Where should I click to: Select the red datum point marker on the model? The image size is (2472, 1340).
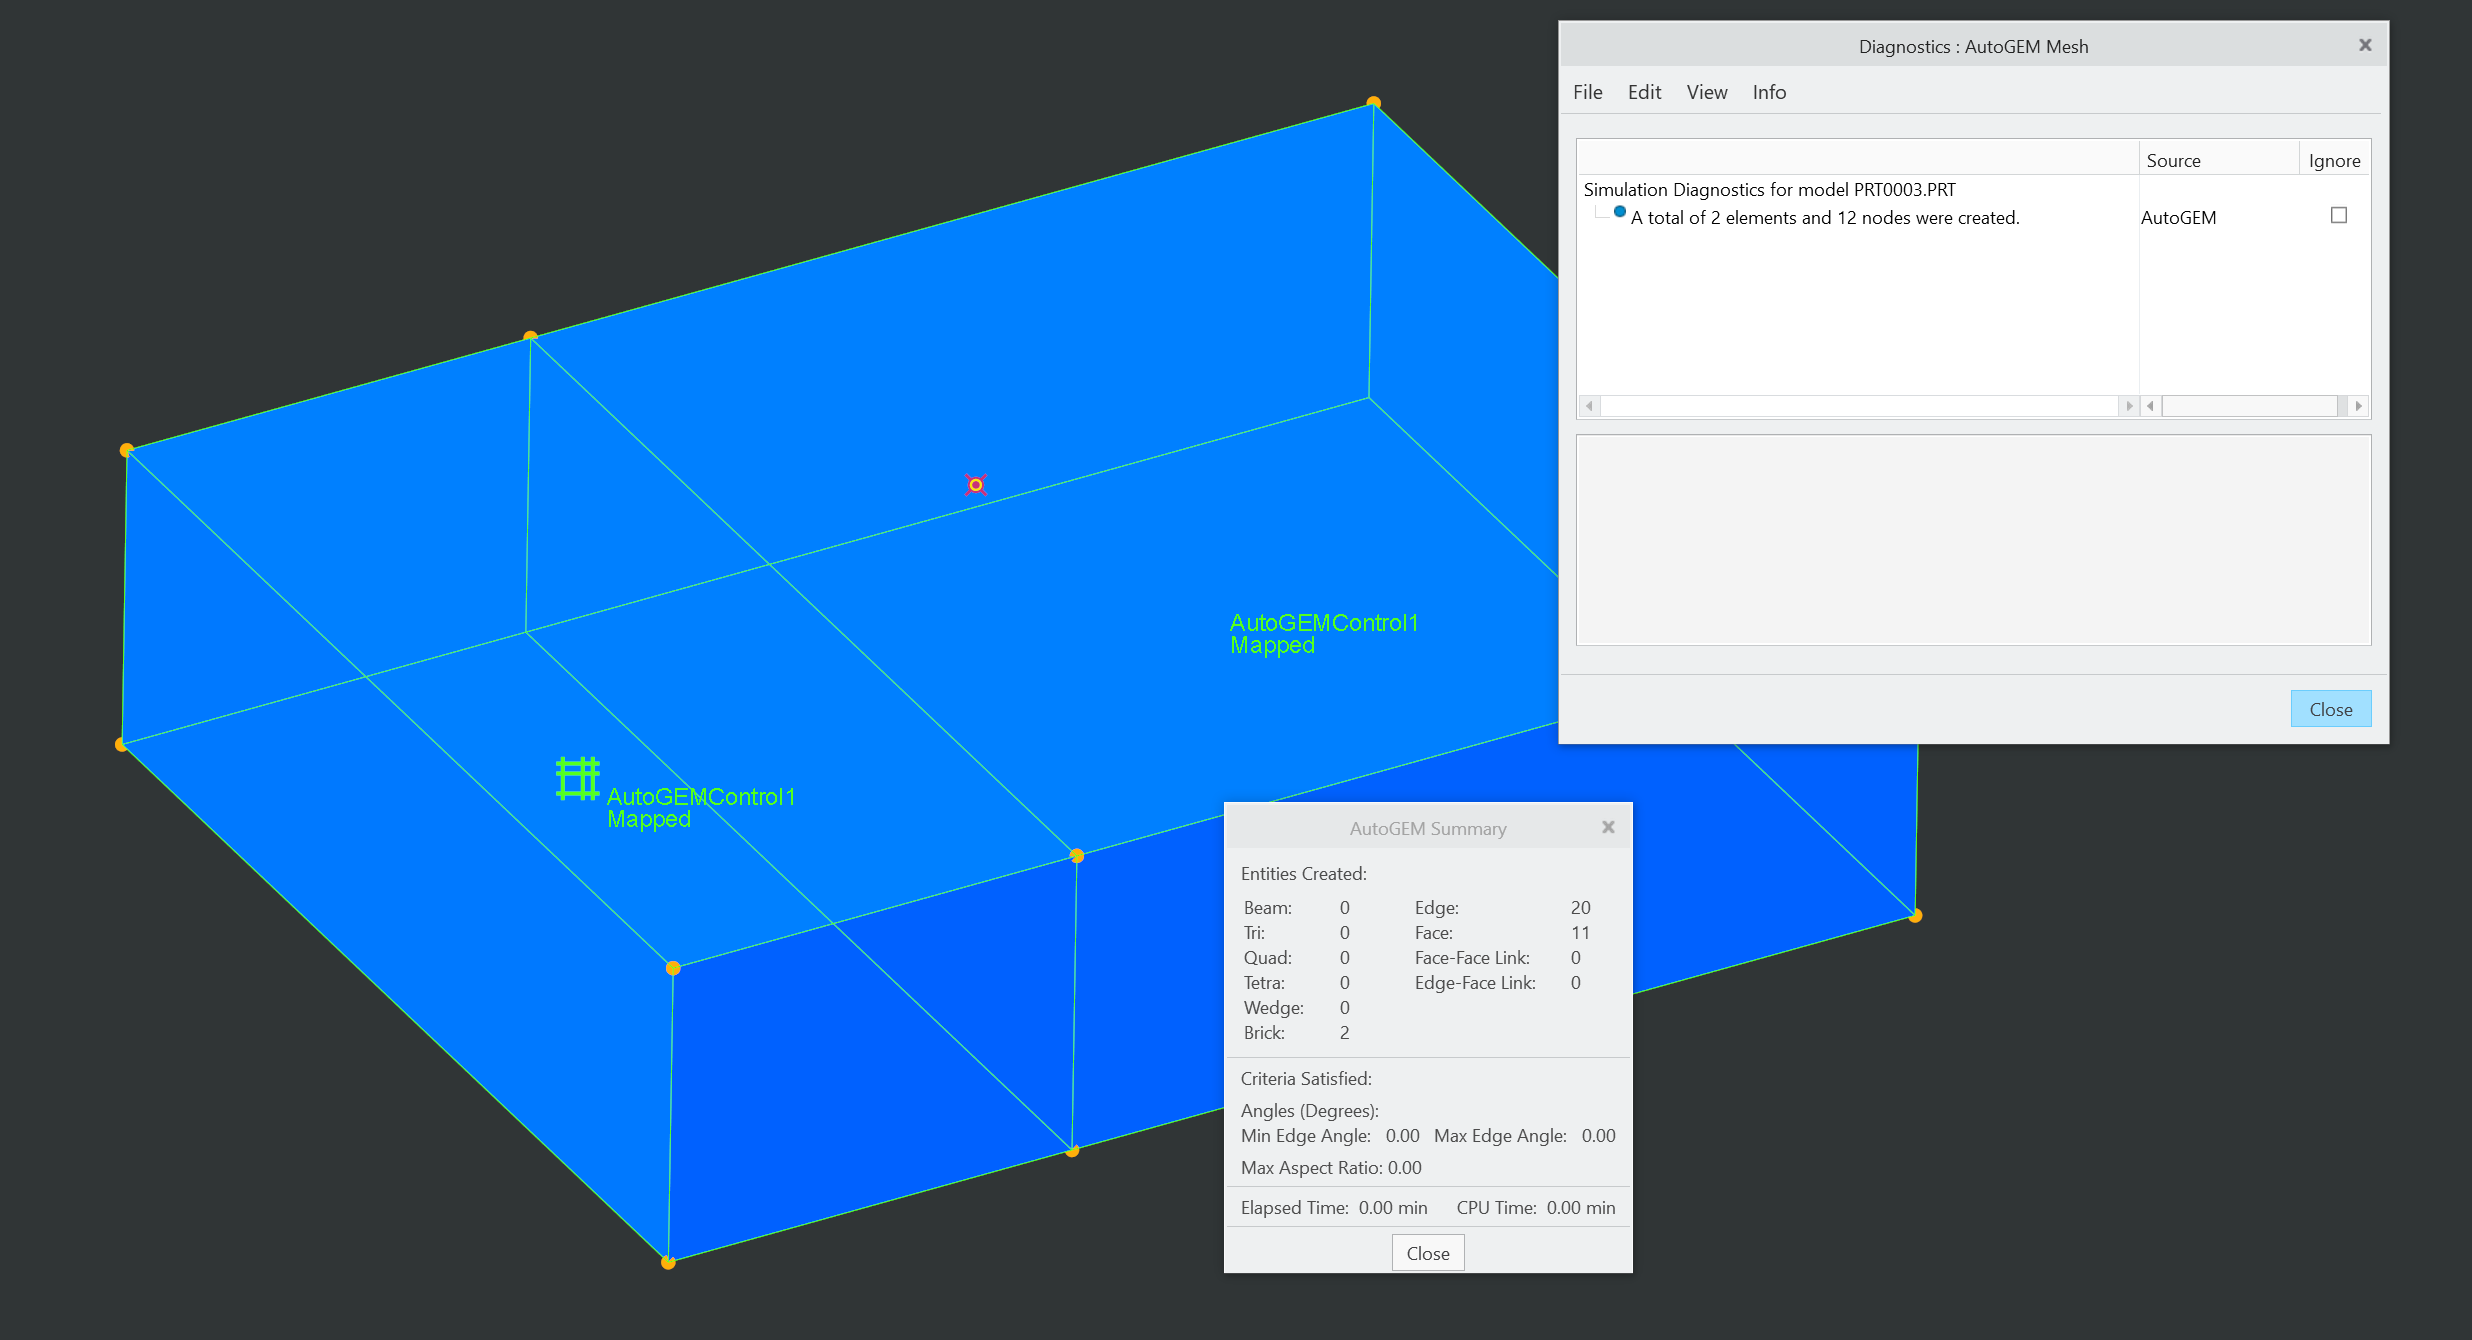975,484
